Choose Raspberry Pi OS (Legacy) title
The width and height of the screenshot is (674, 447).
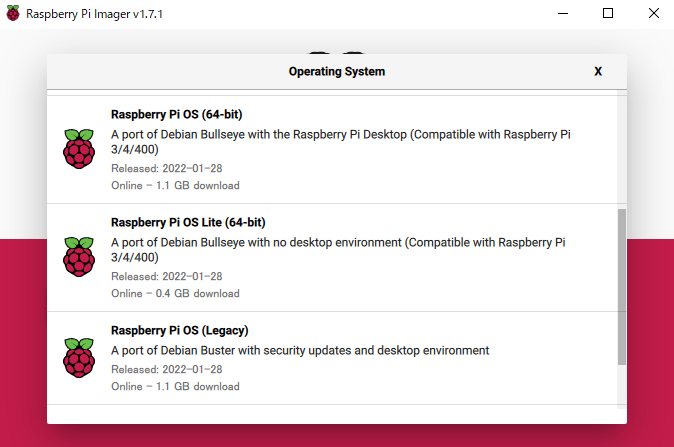point(180,330)
